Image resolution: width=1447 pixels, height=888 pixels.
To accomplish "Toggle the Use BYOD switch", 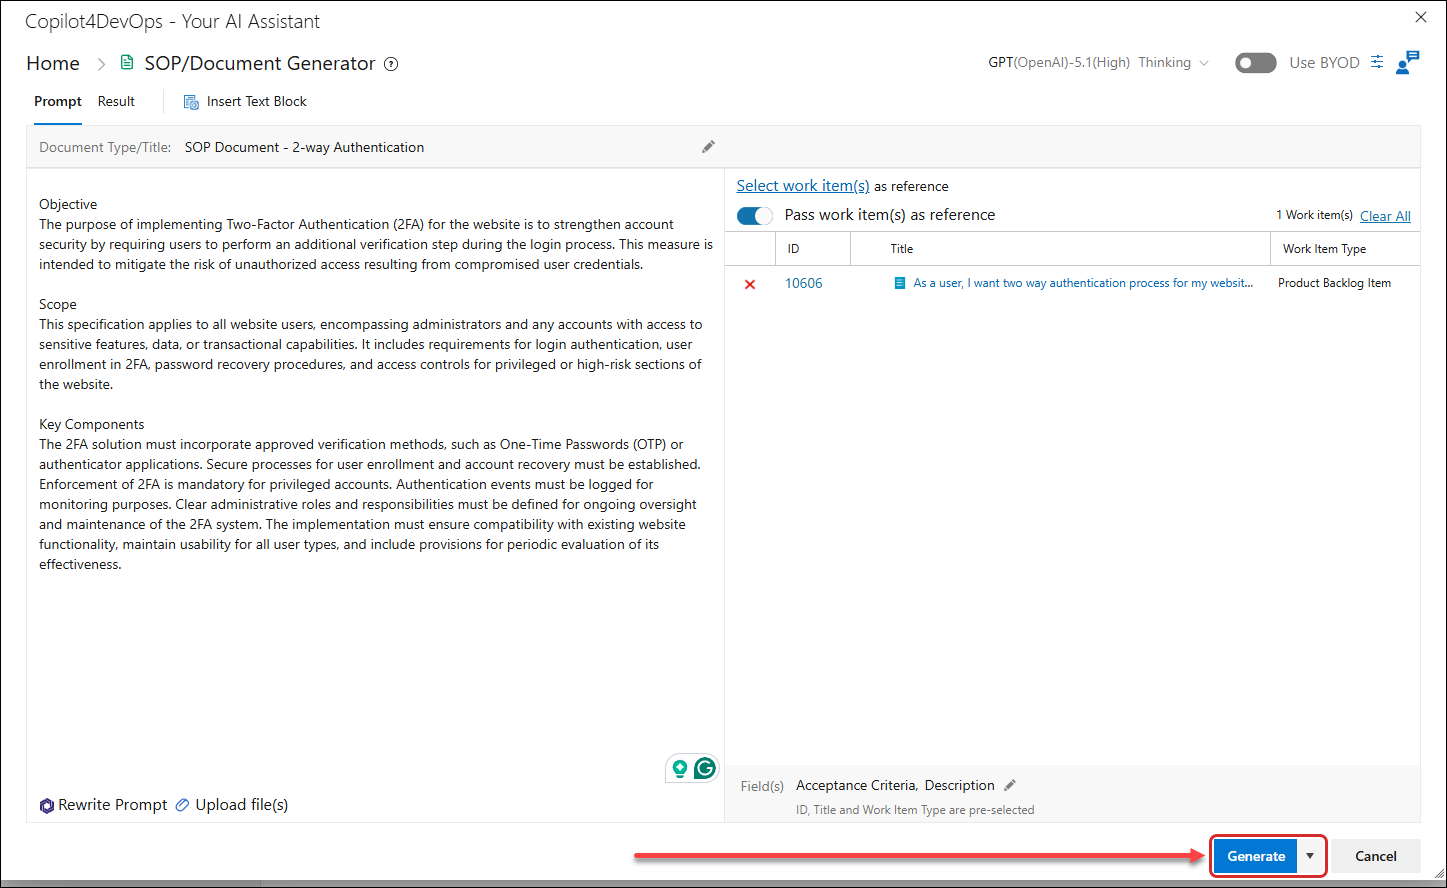I will [1256, 63].
